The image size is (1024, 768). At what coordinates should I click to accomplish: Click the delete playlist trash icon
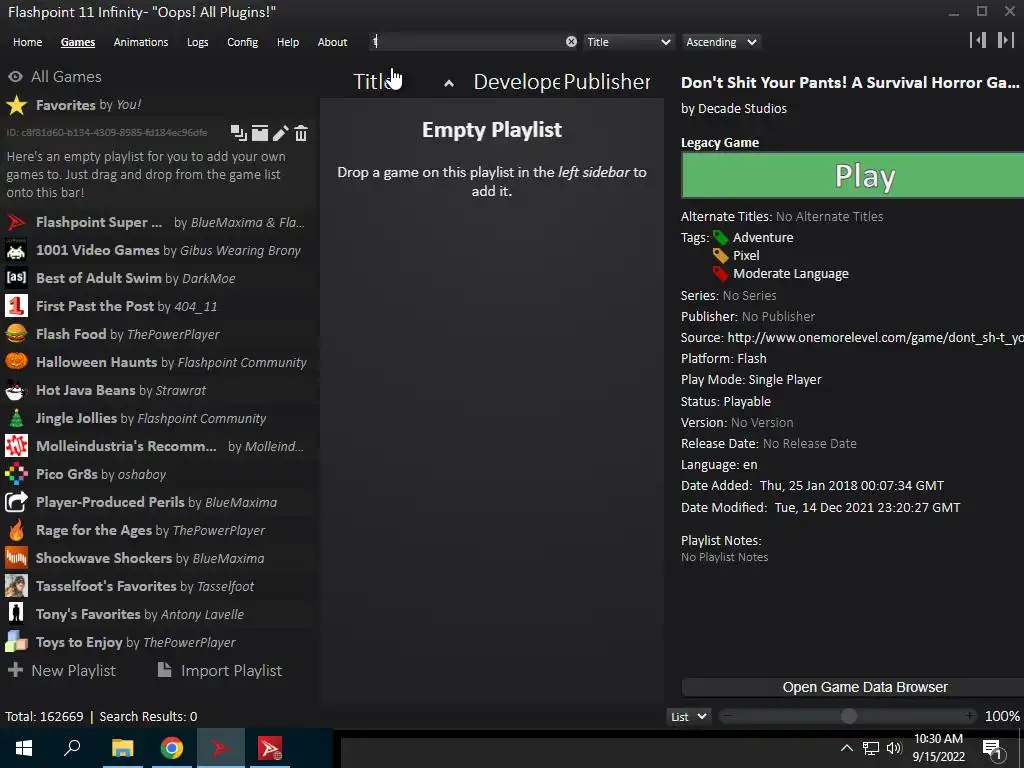[301, 133]
